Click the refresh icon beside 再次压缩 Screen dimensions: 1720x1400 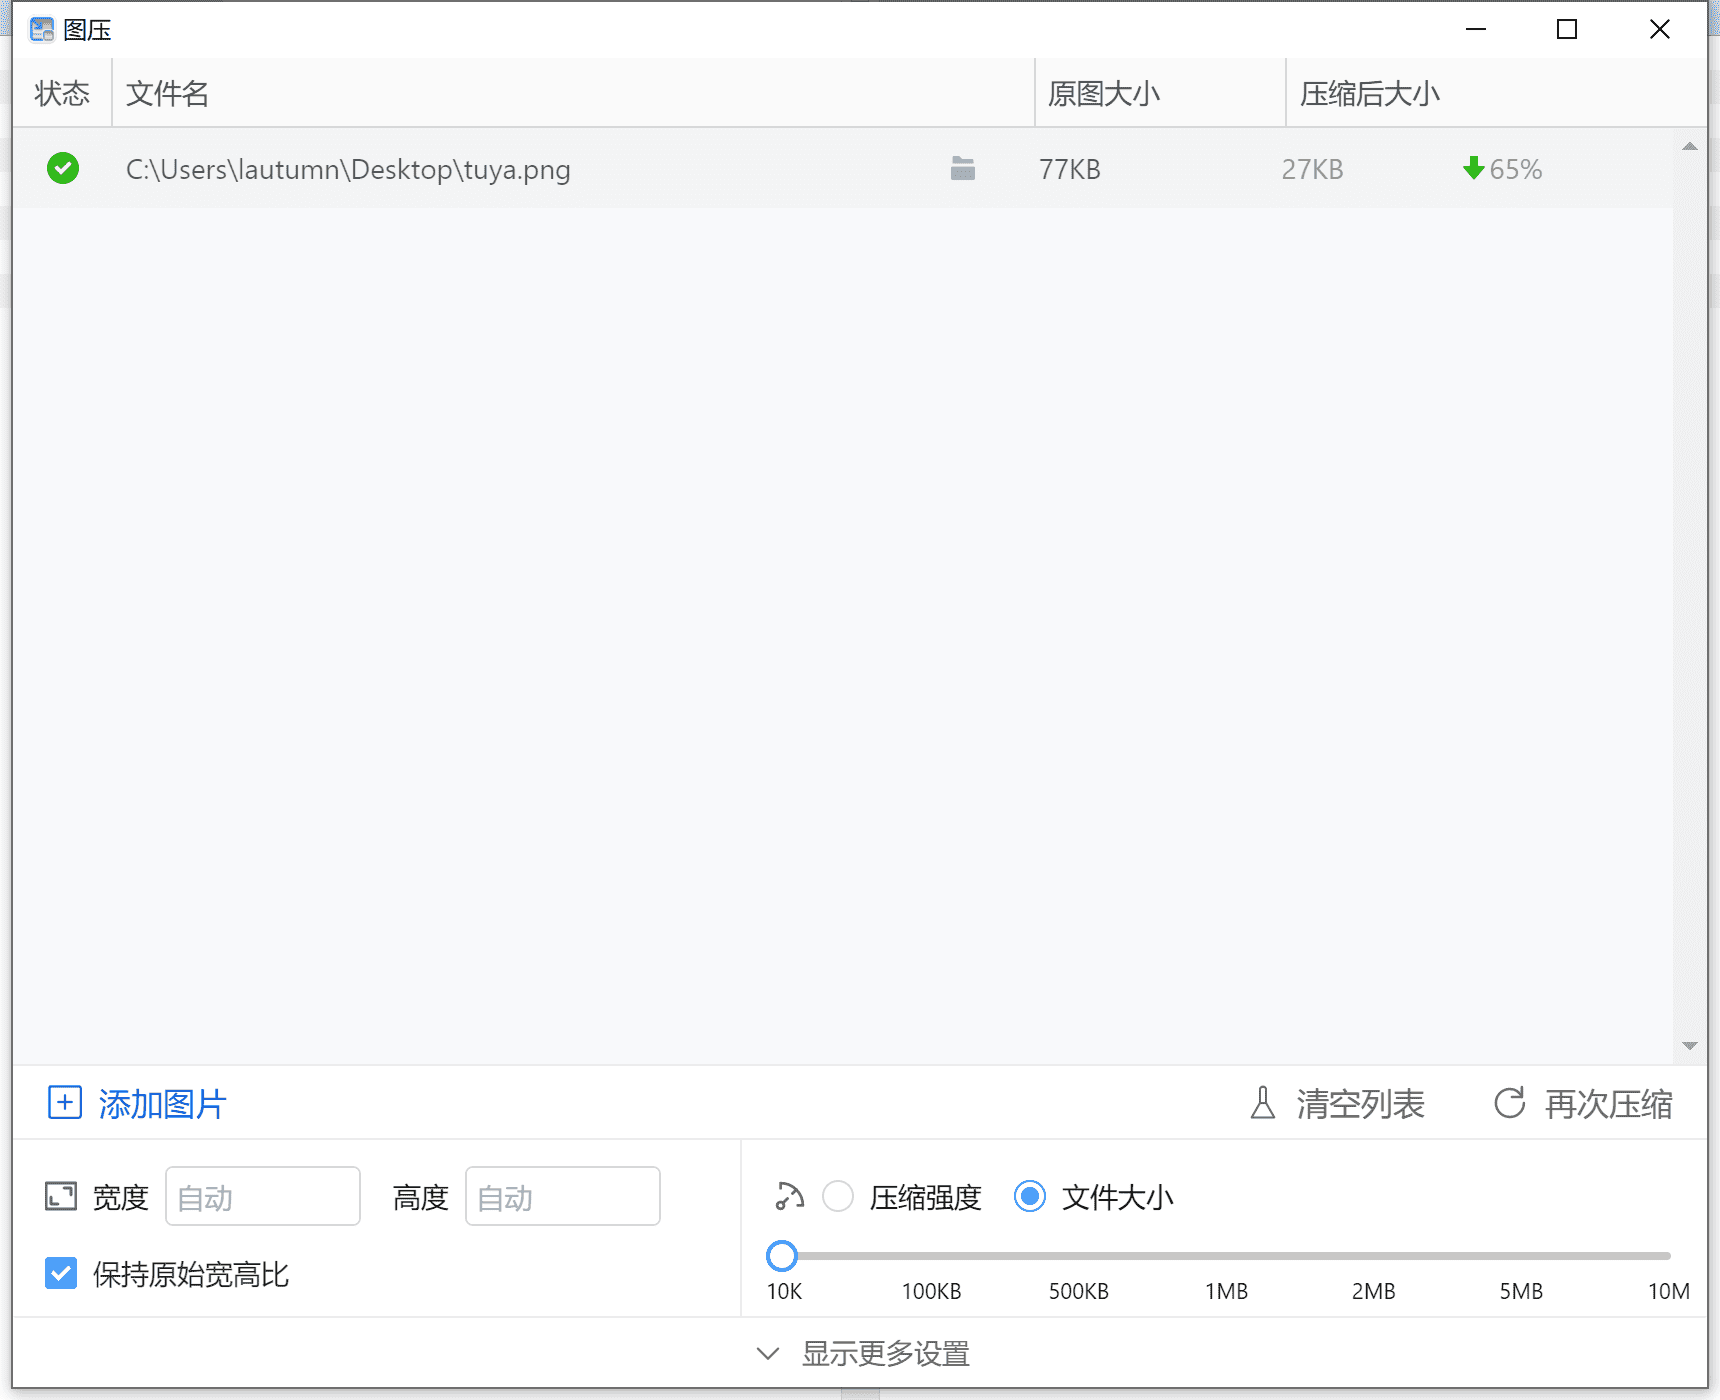[x=1510, y=1103]
